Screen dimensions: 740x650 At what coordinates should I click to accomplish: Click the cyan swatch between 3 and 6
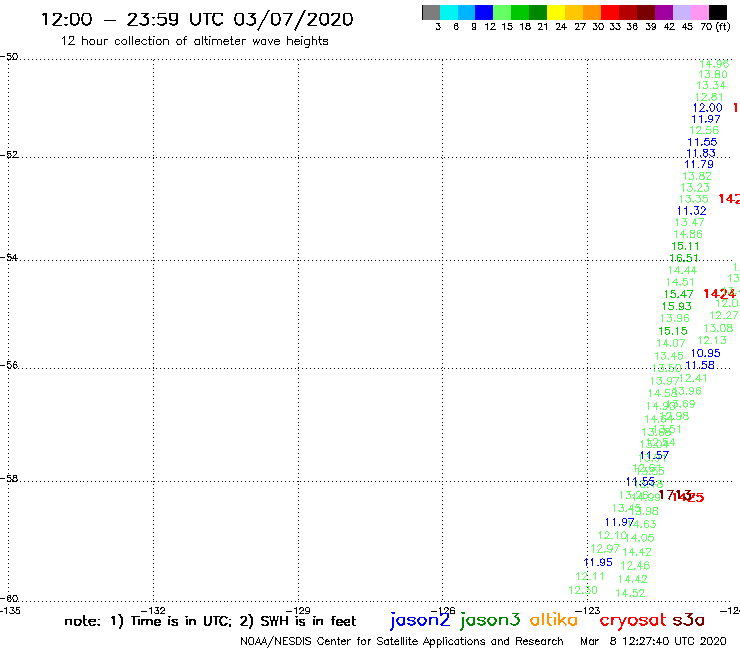[x=449, y=12]
